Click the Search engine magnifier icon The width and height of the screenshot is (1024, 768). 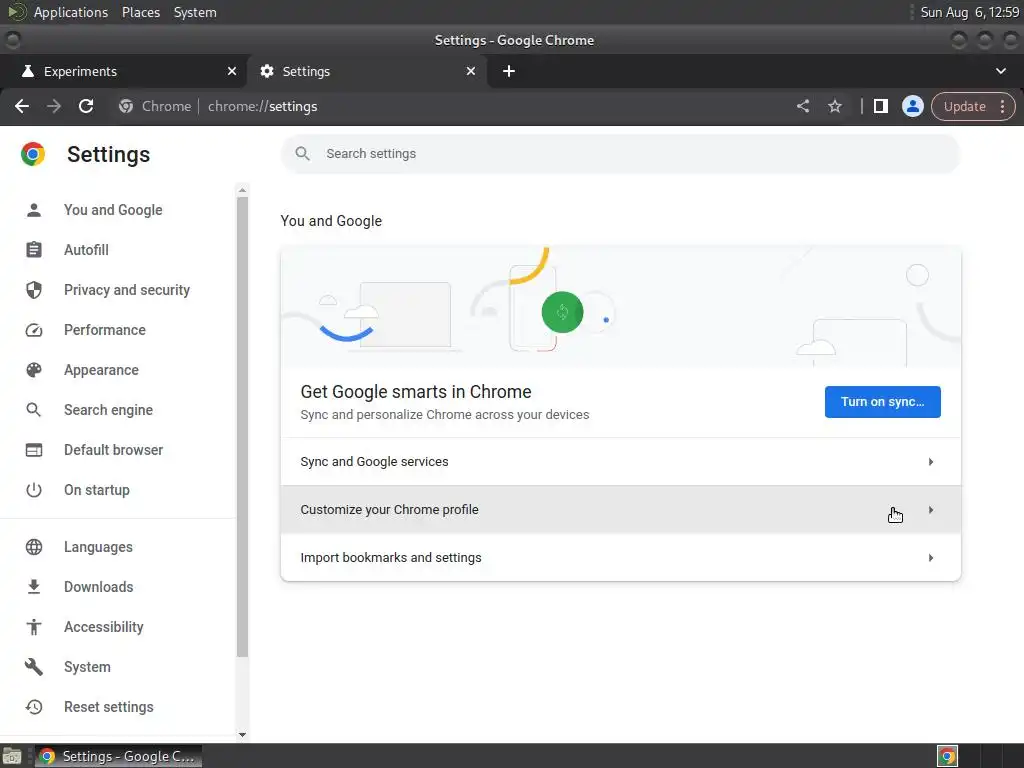[34, 410]
